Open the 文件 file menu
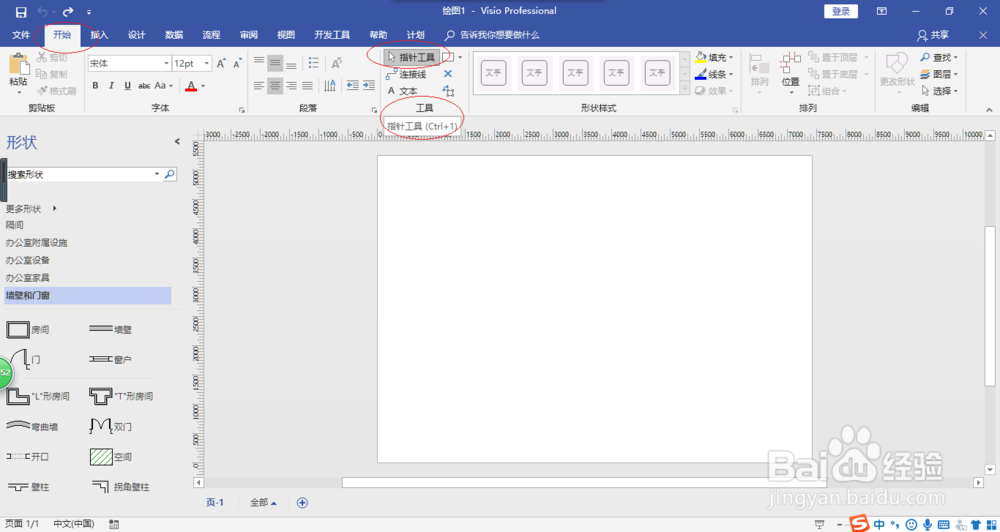Screen dimensions: 1000x532 click(x=21, y=35)
